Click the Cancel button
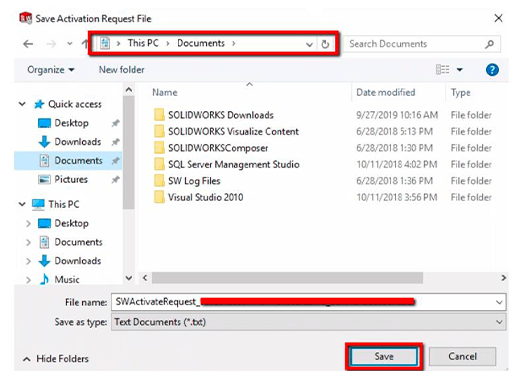 coord(462,356)
